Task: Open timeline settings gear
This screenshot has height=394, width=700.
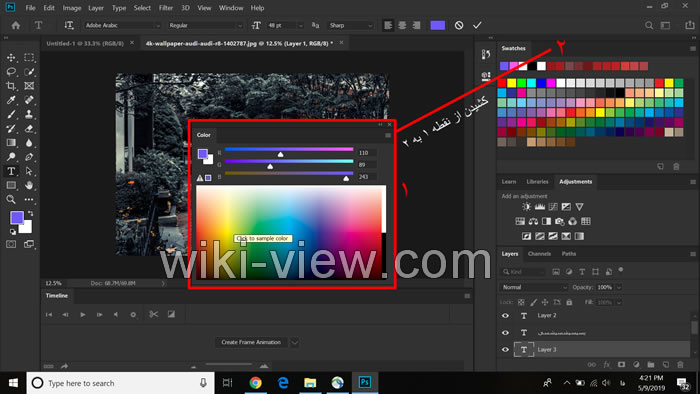Action: tap(133, 315)
